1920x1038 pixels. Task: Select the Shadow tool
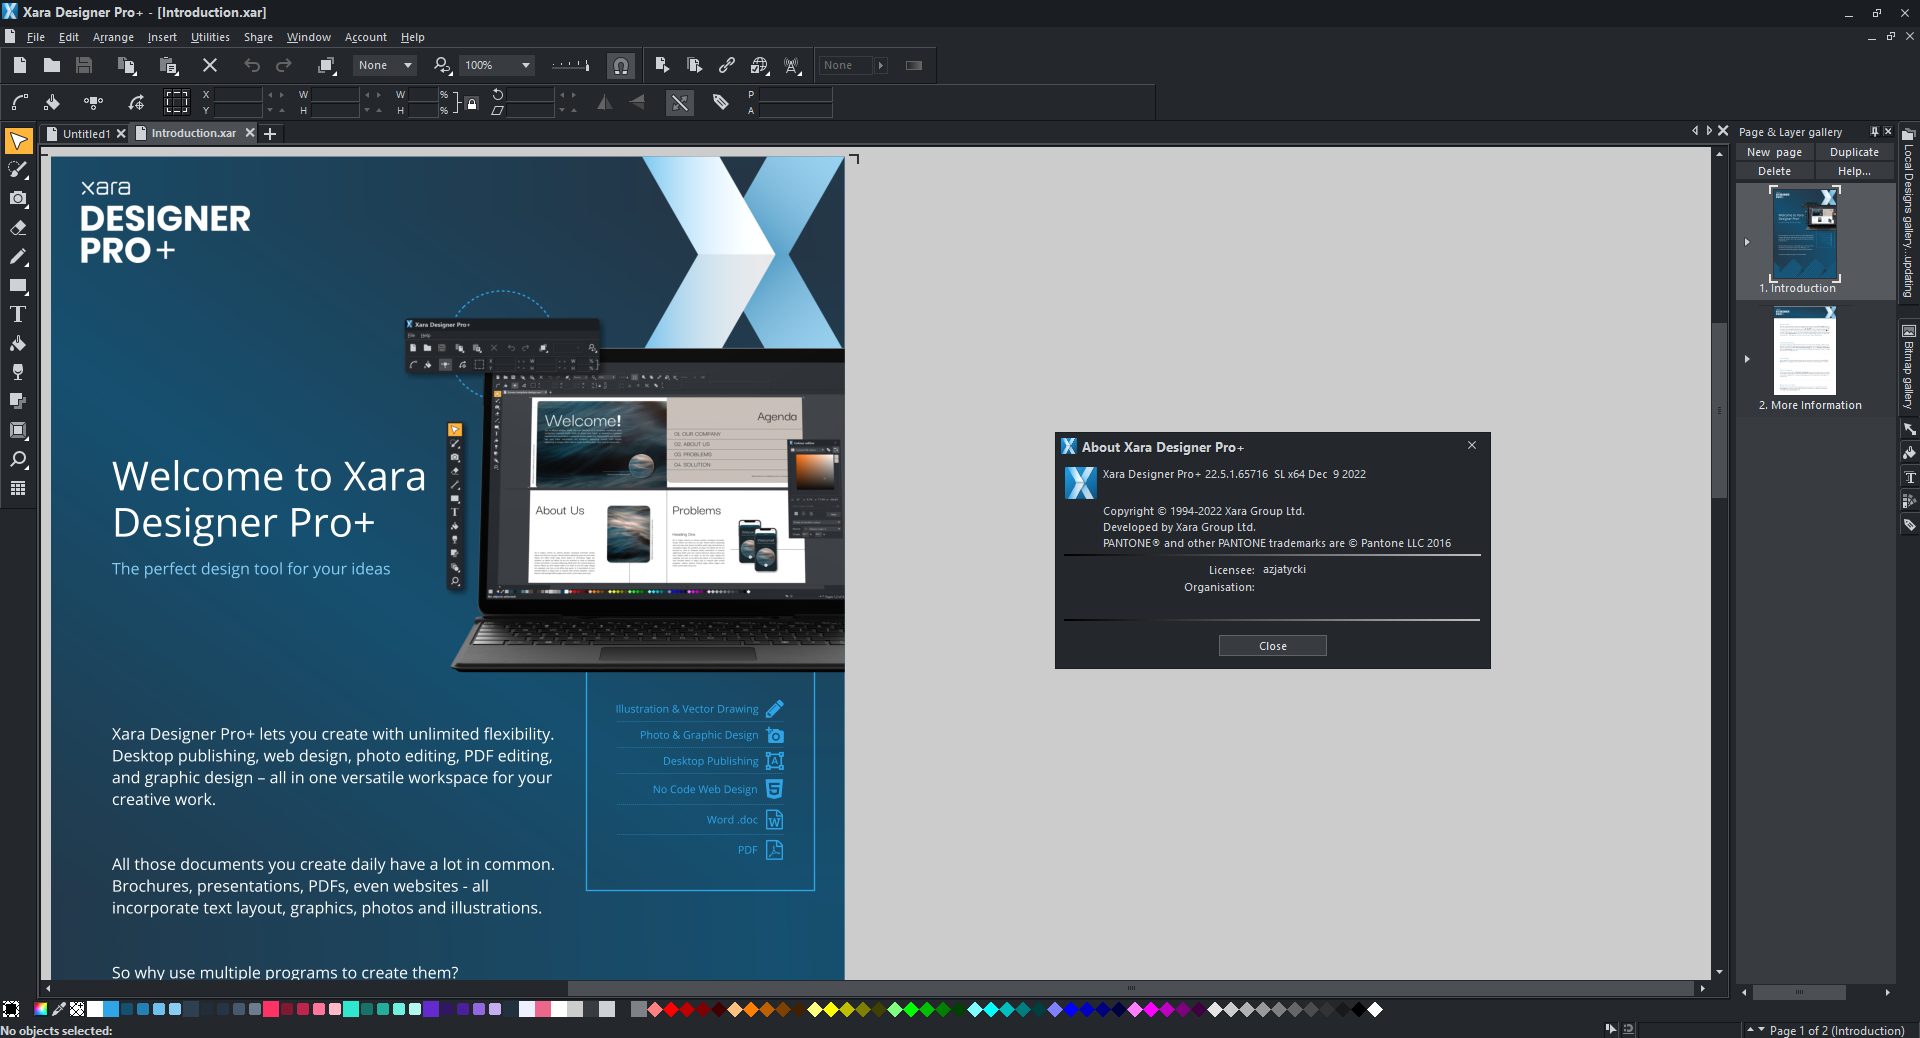click(18, 401)
